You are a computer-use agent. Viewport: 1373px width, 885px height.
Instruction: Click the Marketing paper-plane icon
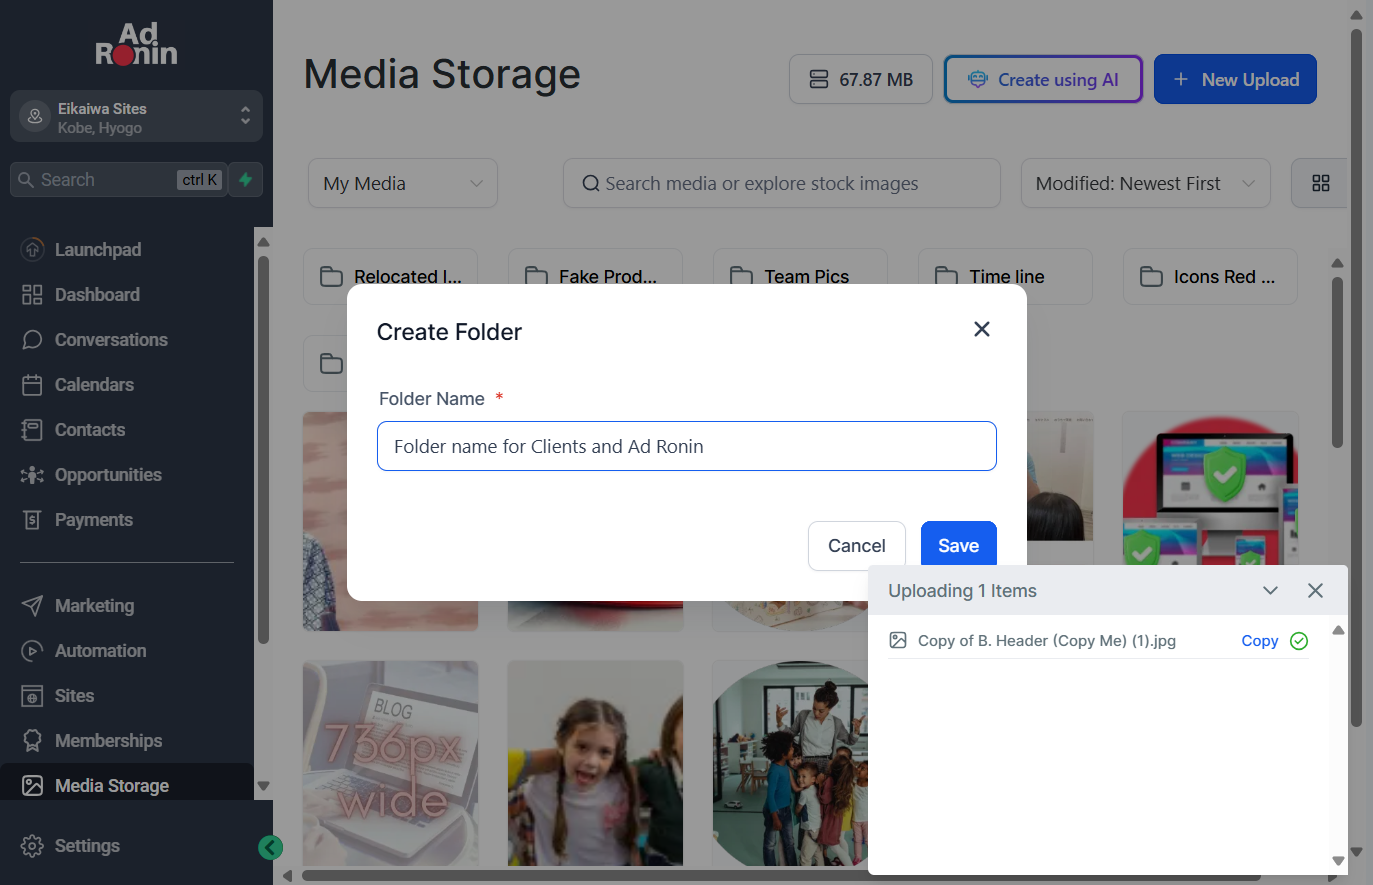[32, 606]
